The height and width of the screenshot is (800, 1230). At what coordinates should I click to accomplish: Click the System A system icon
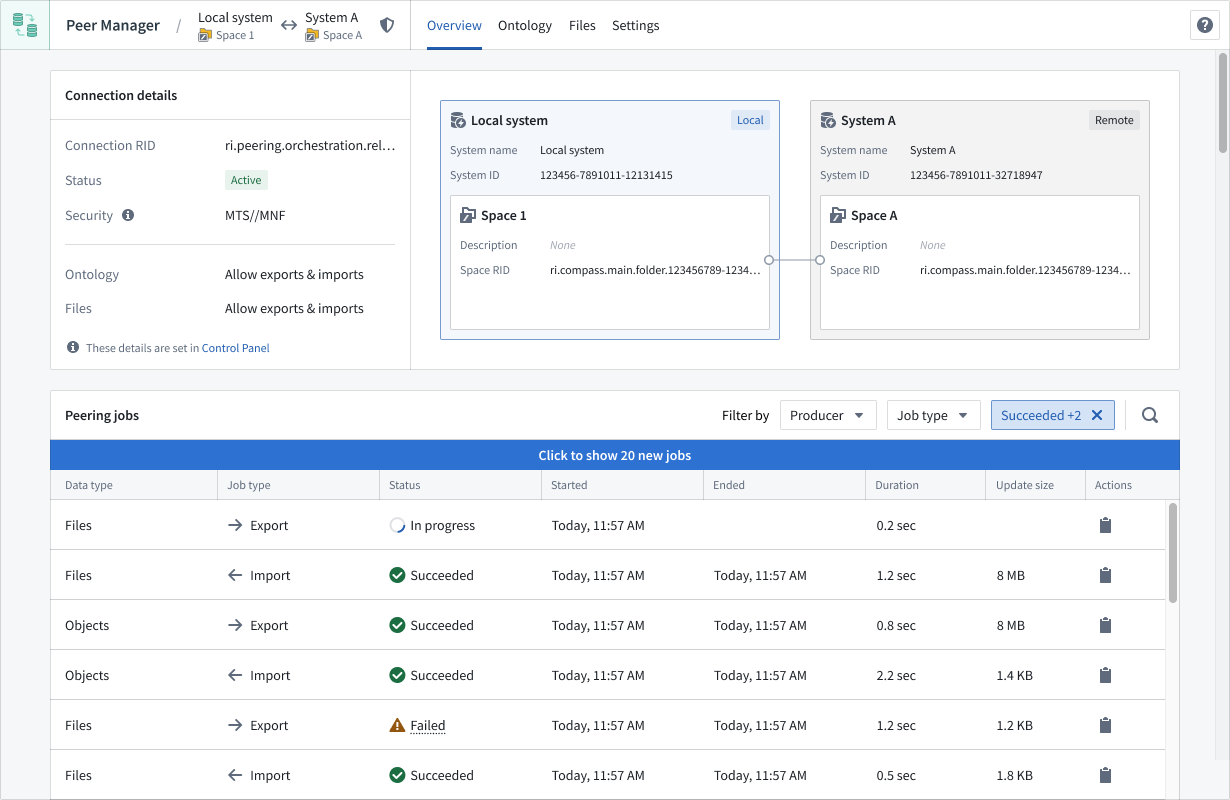pyautogui.click(x=829, y=119)
